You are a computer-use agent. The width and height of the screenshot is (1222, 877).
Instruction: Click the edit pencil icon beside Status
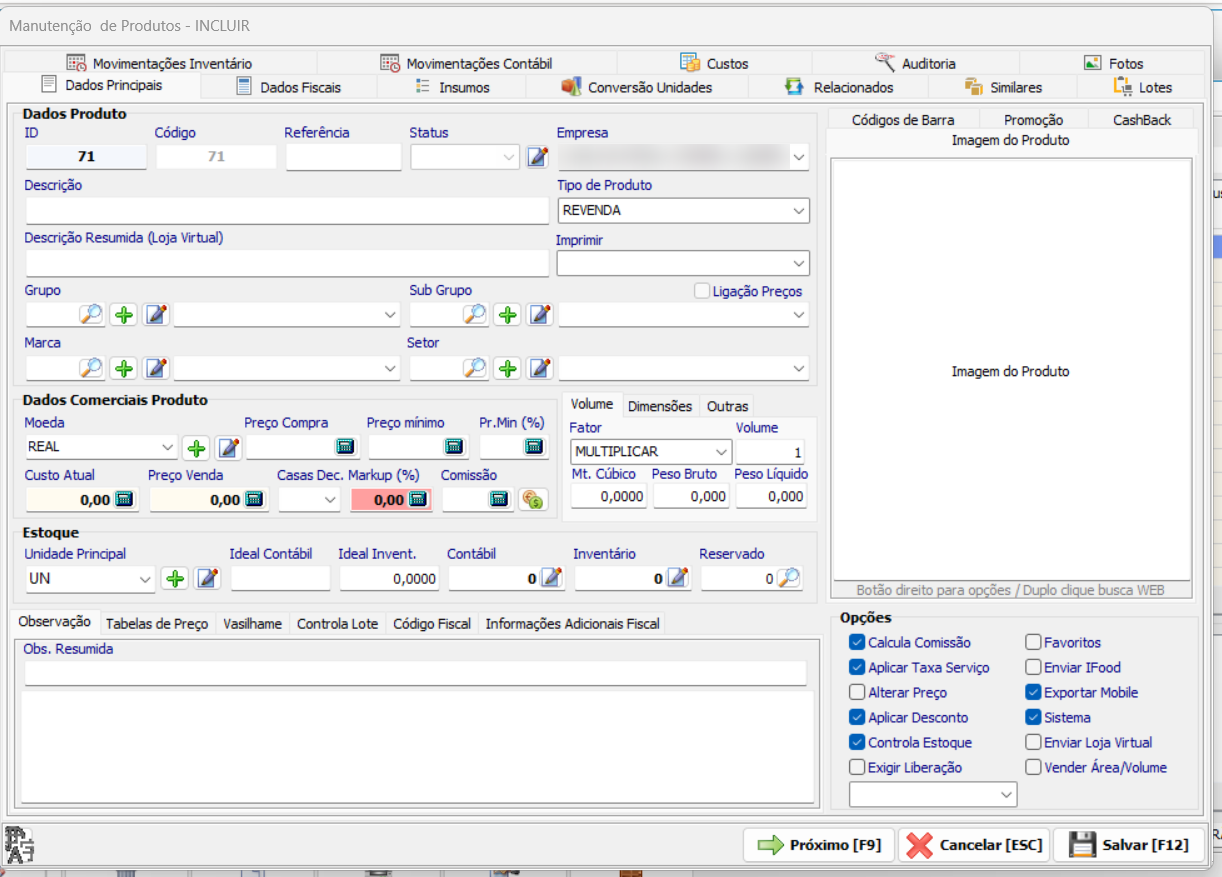click(538, 157)
